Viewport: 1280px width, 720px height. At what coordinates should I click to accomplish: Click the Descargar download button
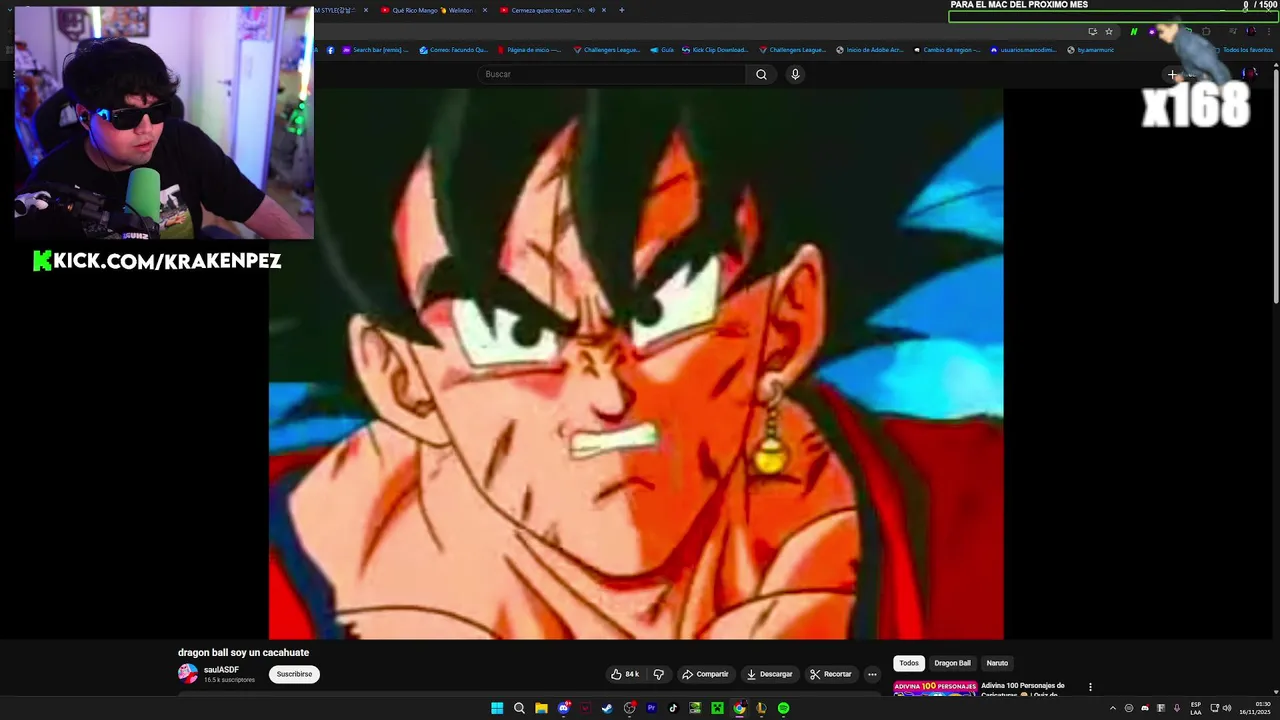769,674
